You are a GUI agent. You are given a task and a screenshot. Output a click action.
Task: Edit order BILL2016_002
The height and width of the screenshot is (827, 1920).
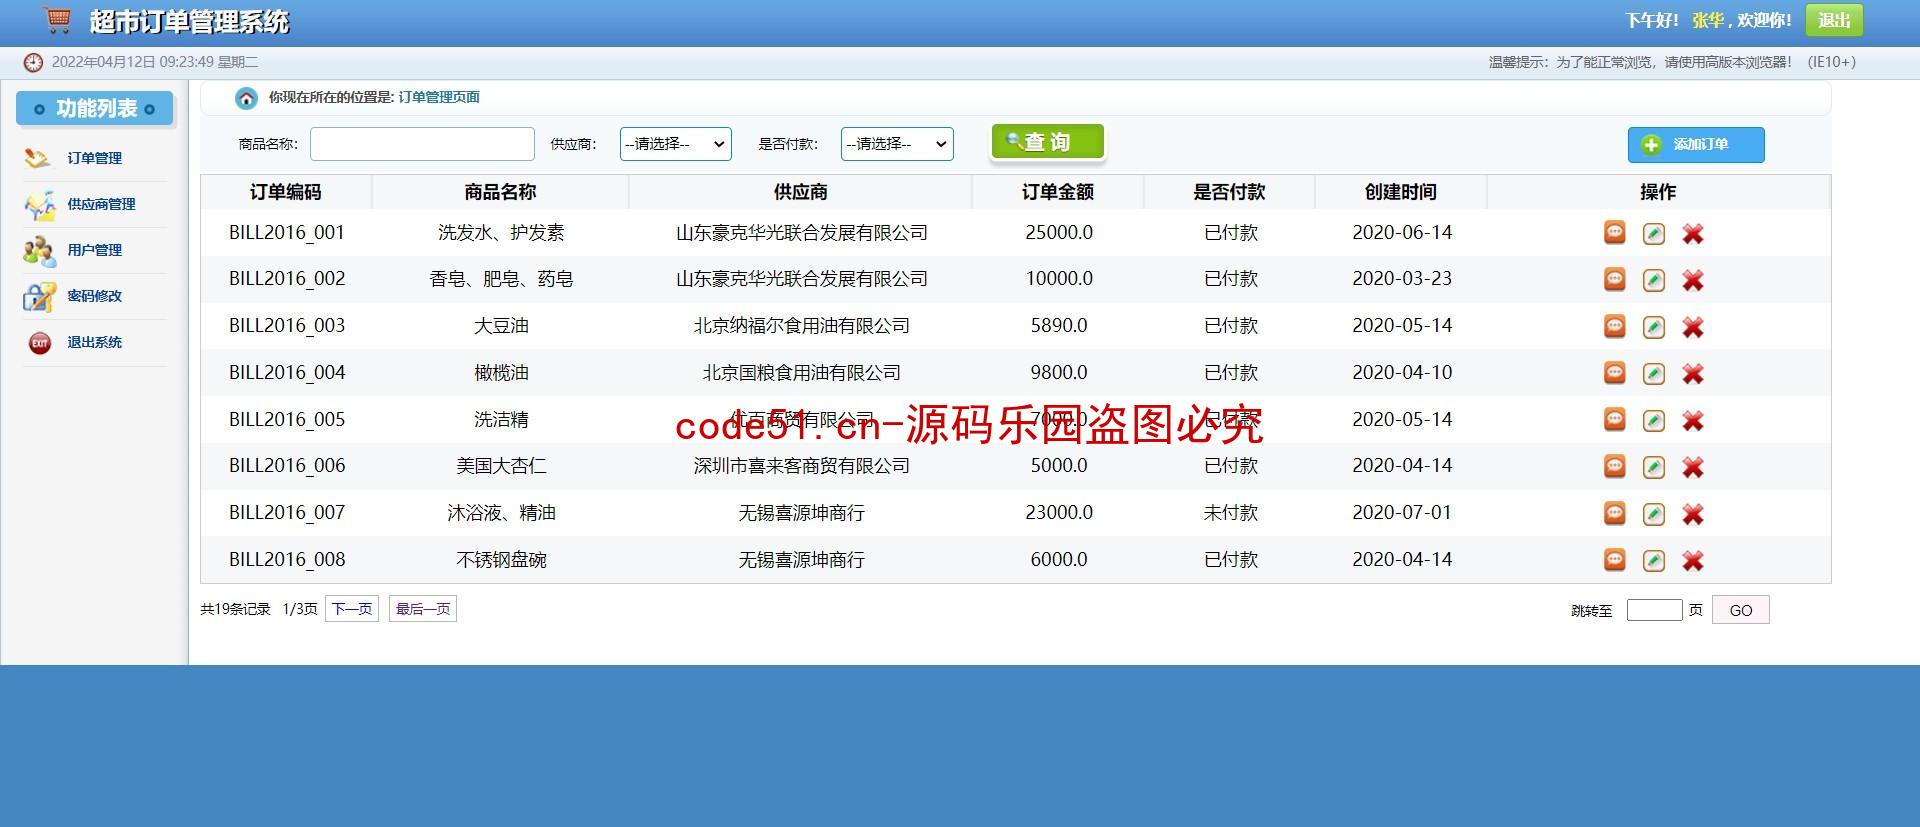[1654, 280]
